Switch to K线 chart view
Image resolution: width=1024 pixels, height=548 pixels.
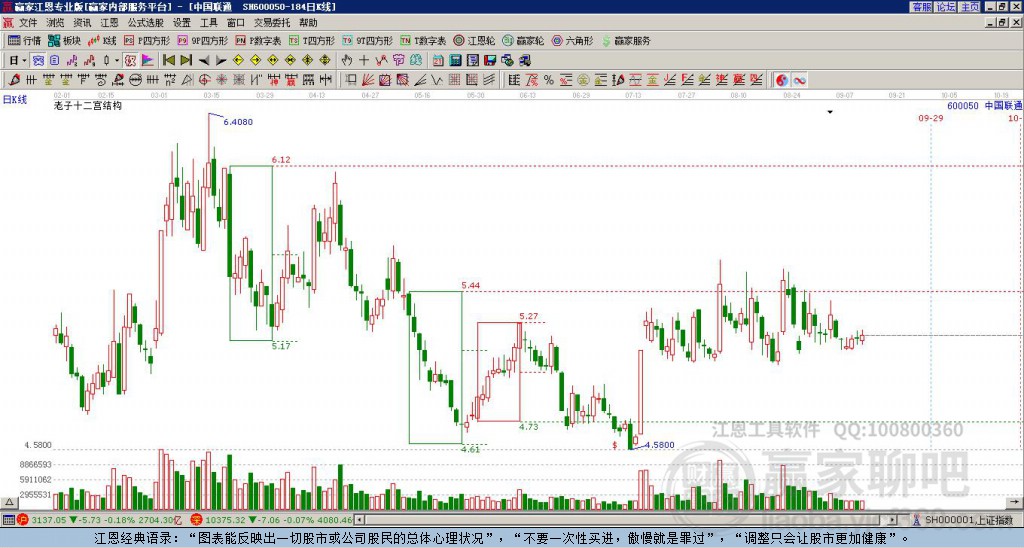pos(103,40)
